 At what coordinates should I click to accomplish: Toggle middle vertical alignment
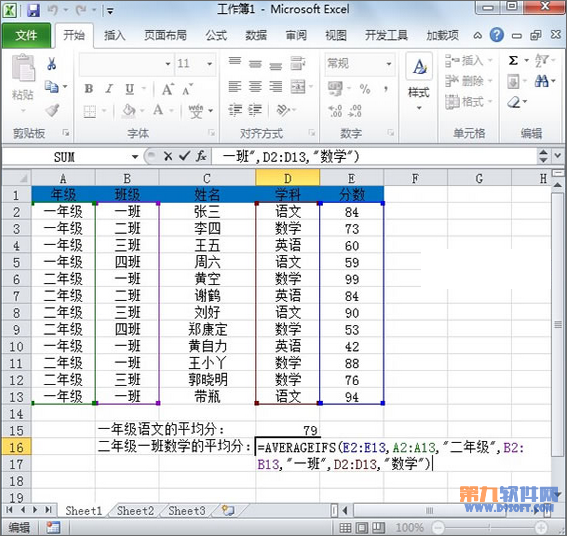255,64
